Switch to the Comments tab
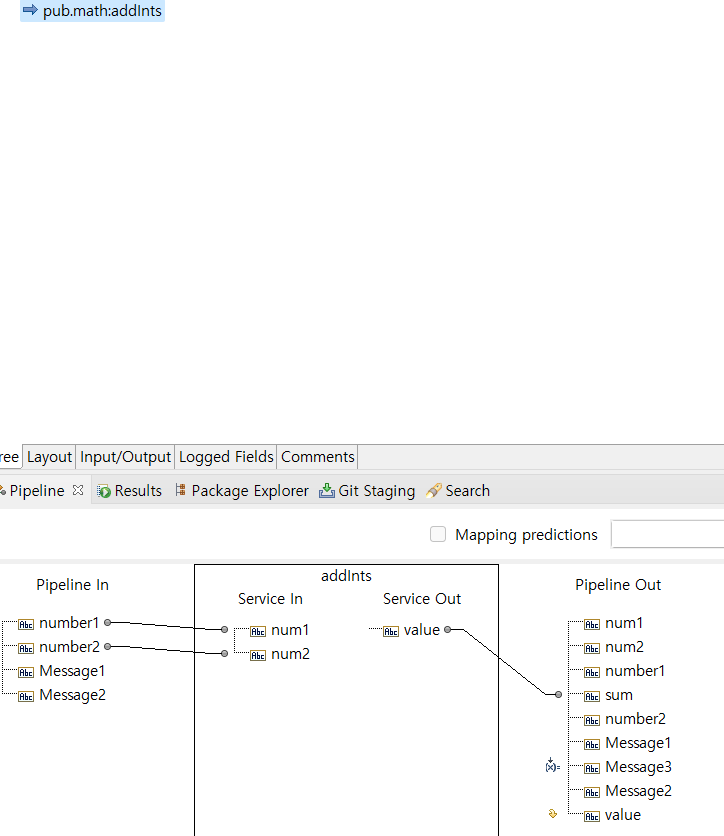Screen dimensions: 724x836 click(317, 457)
